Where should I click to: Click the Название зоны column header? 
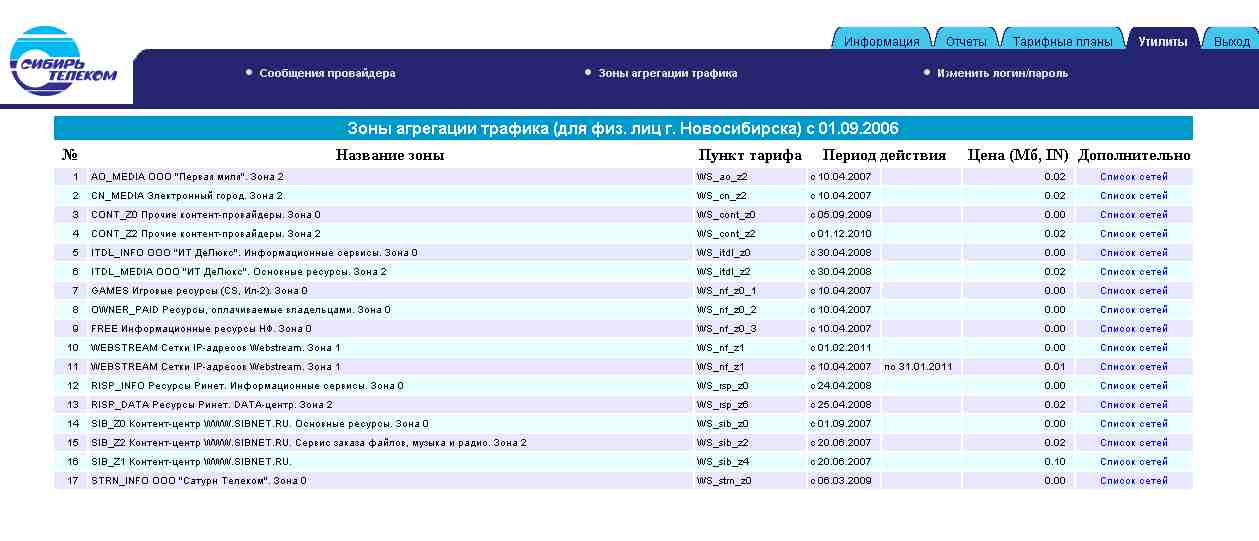[x=389, y=155]
